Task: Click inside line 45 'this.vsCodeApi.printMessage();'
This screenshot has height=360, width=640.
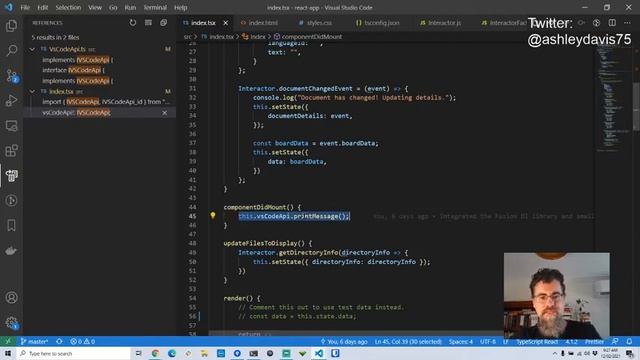Action: [x=294, y=216]
